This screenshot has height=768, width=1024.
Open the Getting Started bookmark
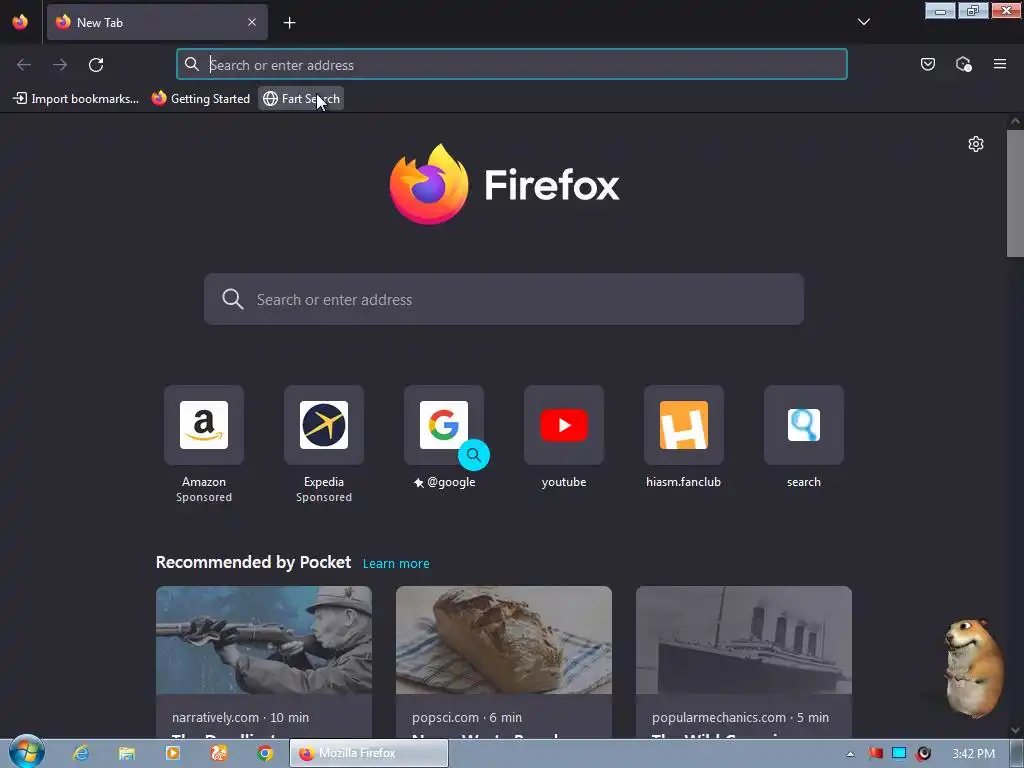200,99
